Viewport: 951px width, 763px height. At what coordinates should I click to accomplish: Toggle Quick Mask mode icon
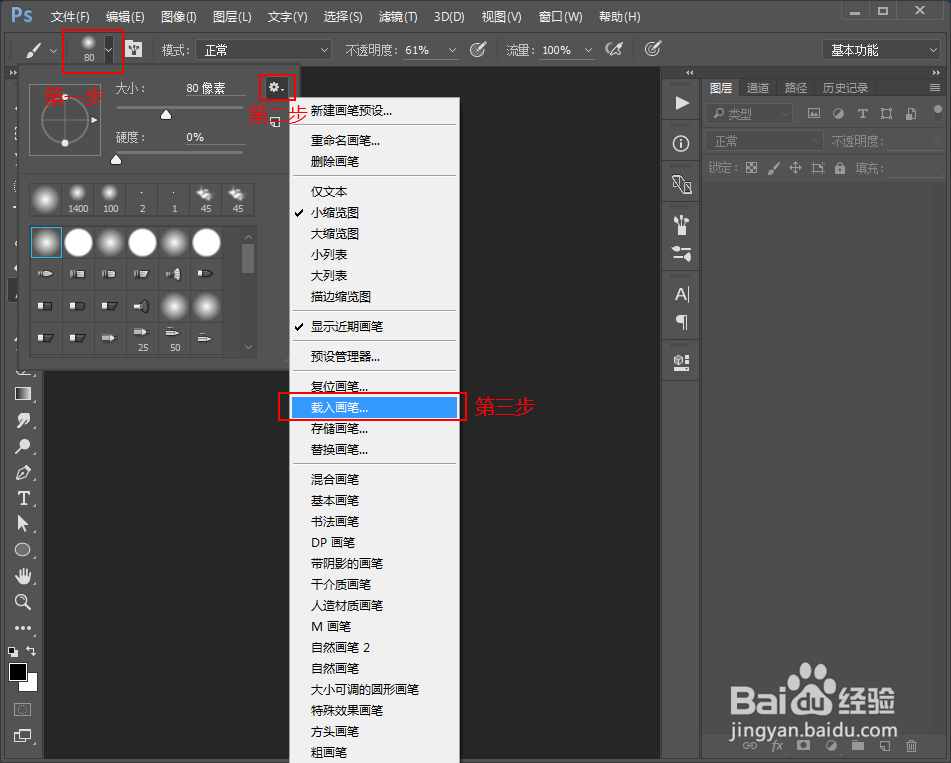[x=22, y=709]
